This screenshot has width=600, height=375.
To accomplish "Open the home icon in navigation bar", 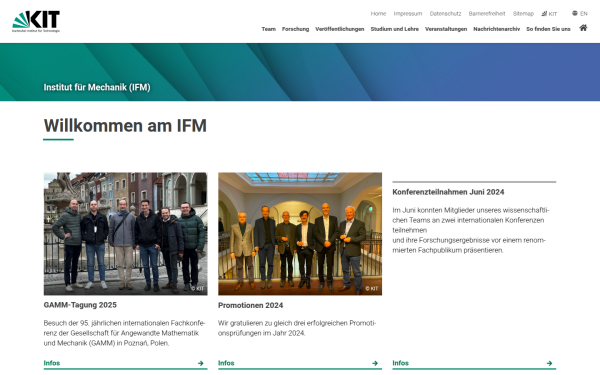I will coord(583,28).
